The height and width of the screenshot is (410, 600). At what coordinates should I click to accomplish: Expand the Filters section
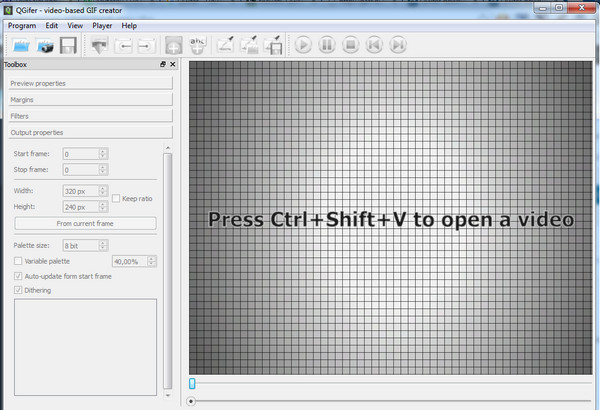click(x=89, y=116)
